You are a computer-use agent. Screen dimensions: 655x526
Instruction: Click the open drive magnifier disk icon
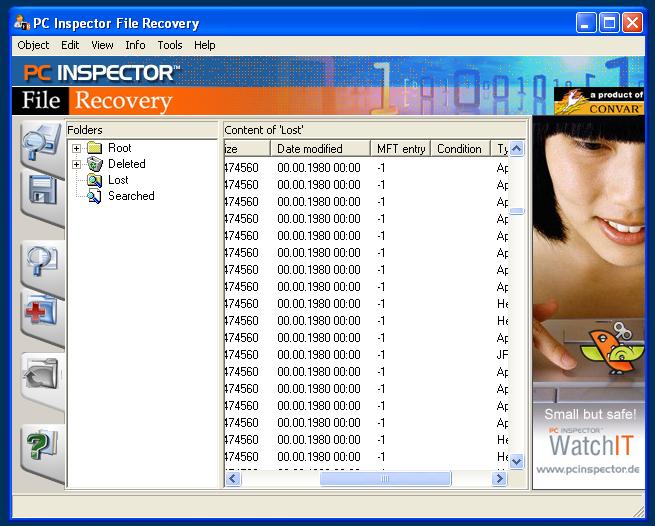[x=41, y=142]
